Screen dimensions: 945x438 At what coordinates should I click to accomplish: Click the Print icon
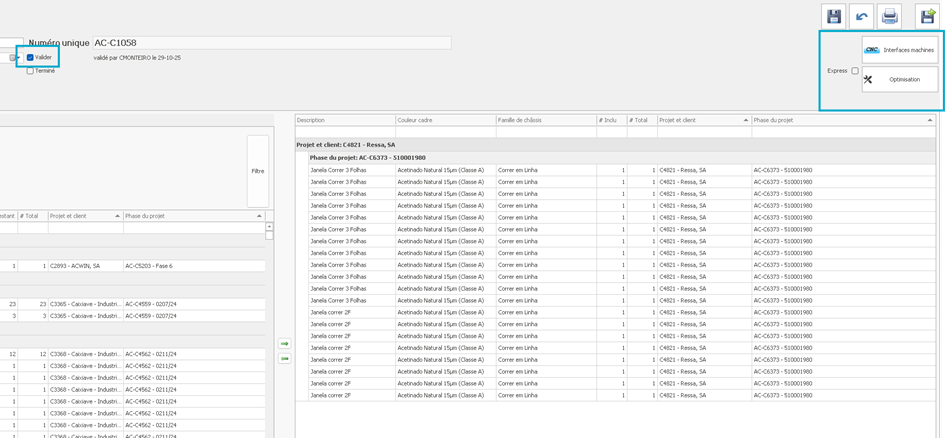[x=890, y=16]
